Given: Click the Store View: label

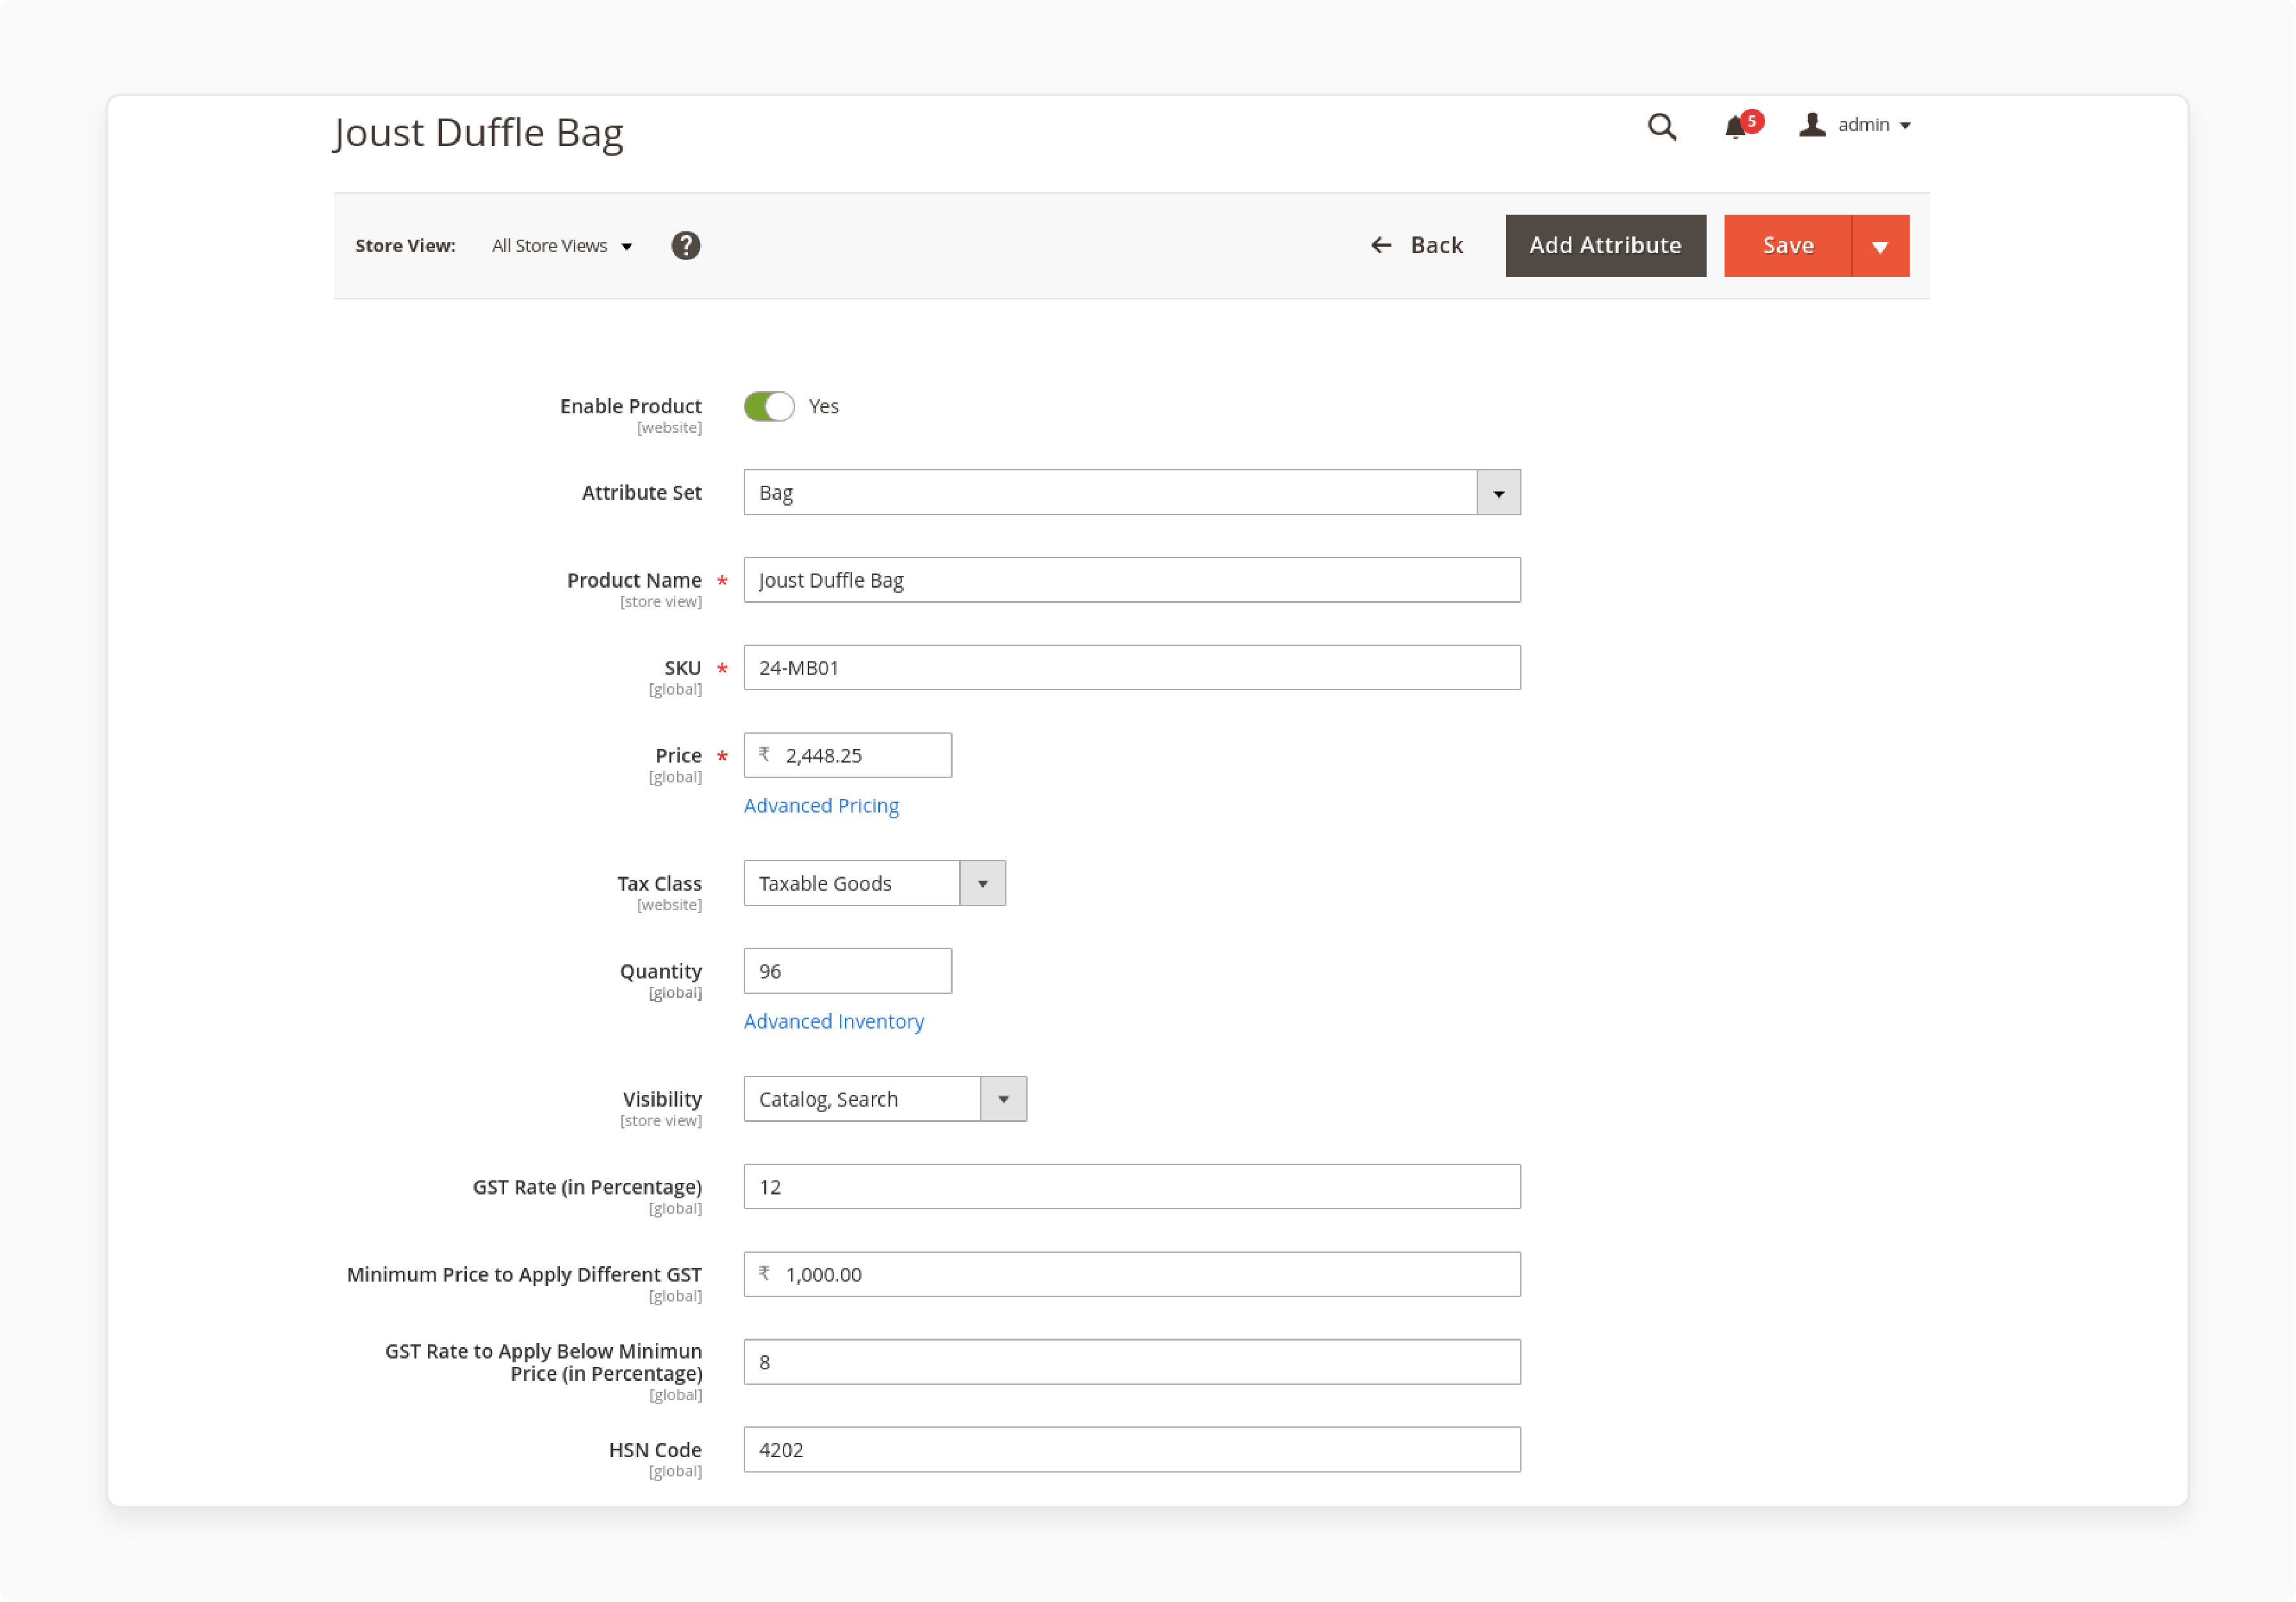Looking at the screenshot, I should (x=405, y=246).
